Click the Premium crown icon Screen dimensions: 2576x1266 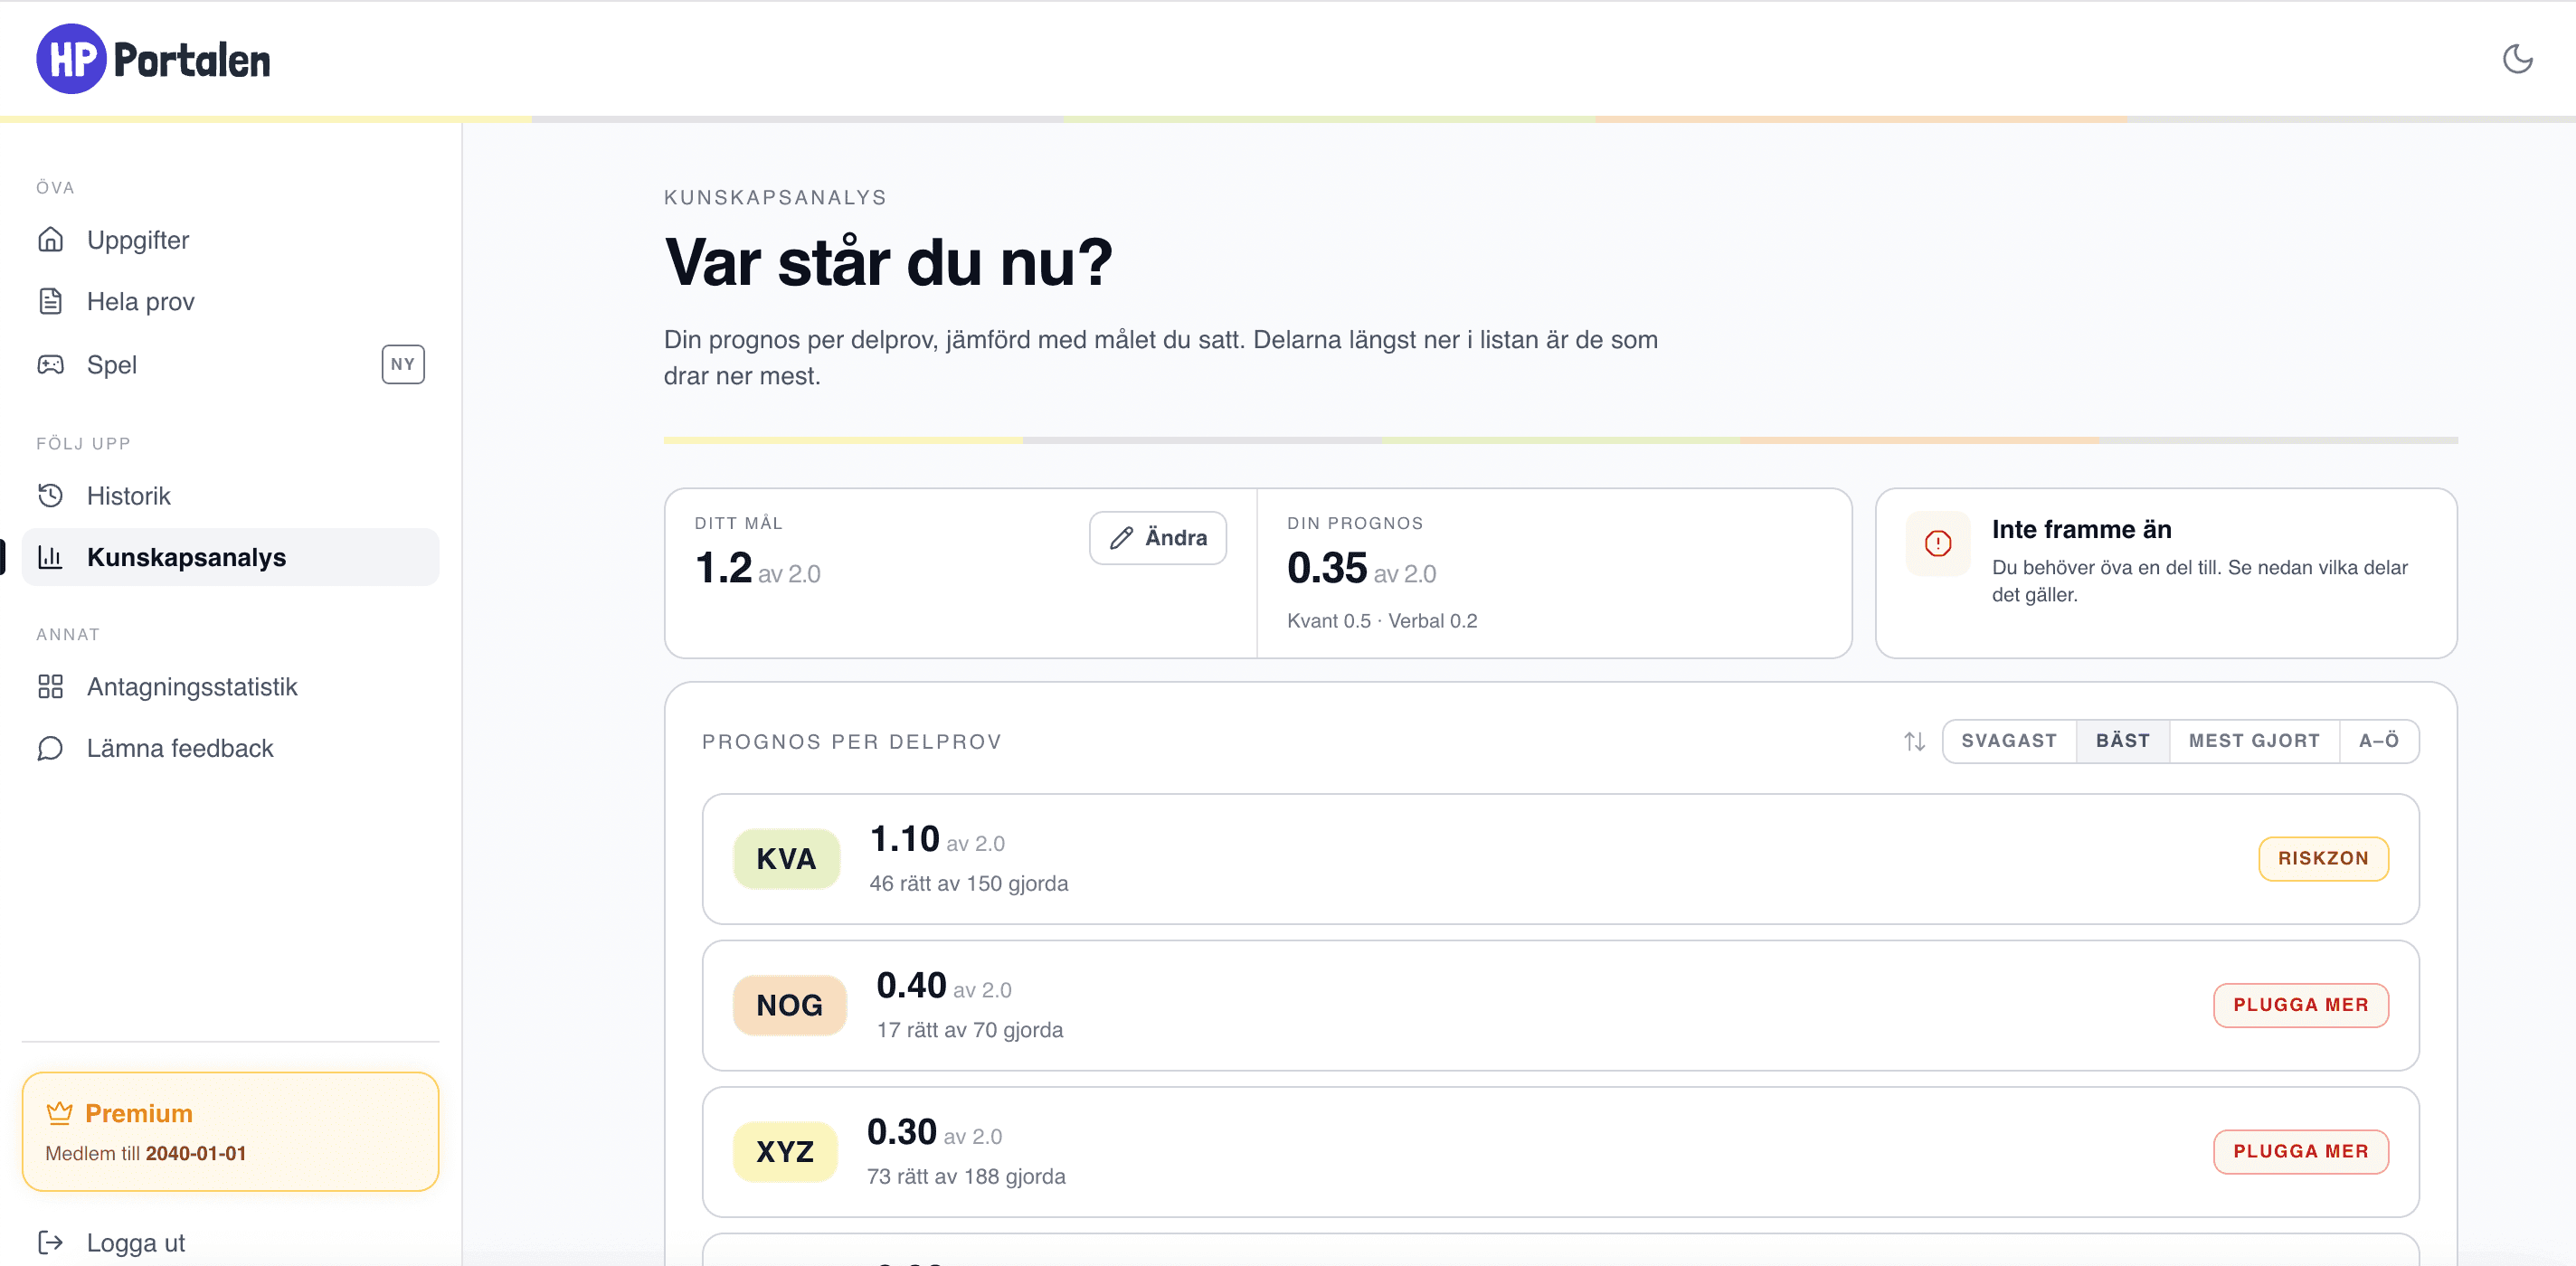click(x=59, y=1112)
